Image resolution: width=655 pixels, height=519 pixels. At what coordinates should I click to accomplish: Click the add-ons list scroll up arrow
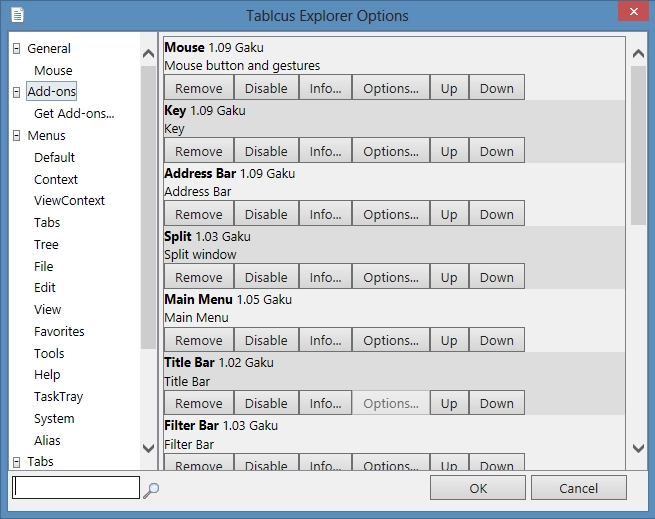(638, 53)
